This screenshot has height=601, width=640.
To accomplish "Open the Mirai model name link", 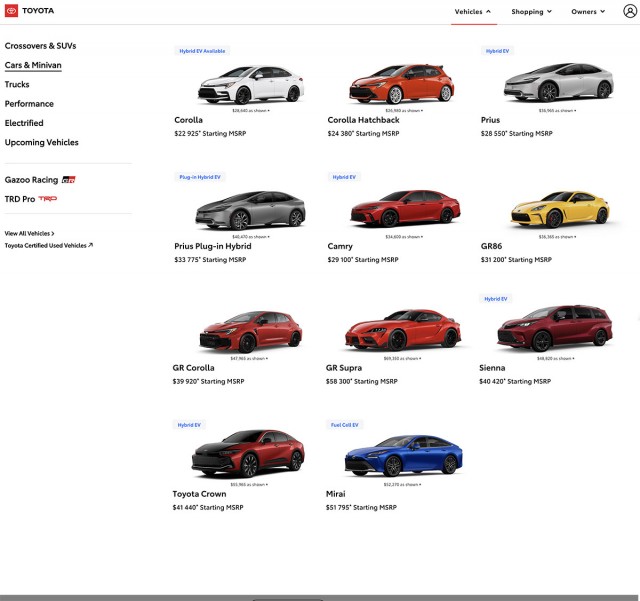I will point(336,494).
